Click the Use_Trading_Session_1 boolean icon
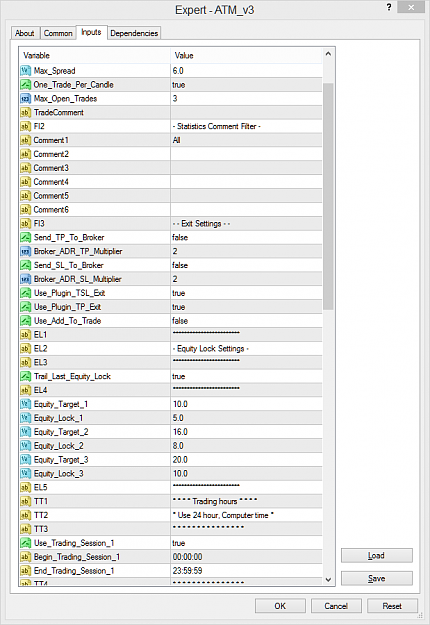430x625 pixels. click(26, 543)
